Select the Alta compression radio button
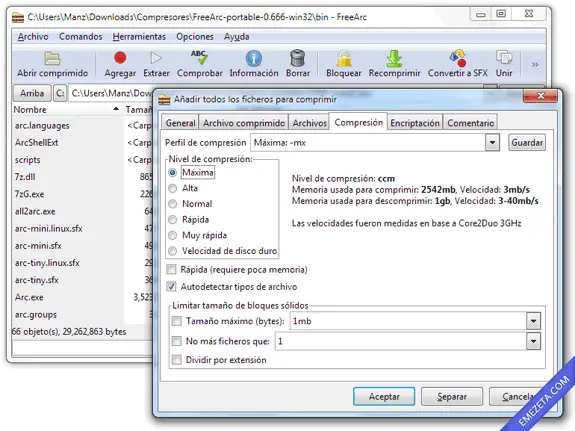 pos(172,188)
